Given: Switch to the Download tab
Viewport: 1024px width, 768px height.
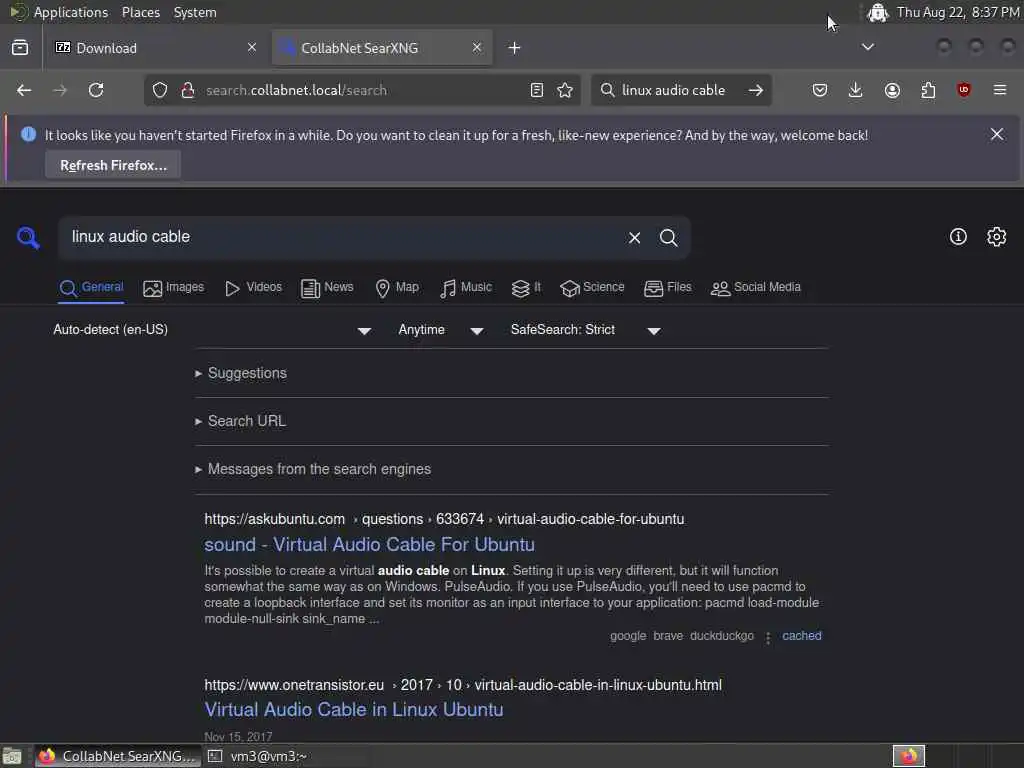Looking at the screenshot, I should tap(157, 48).
